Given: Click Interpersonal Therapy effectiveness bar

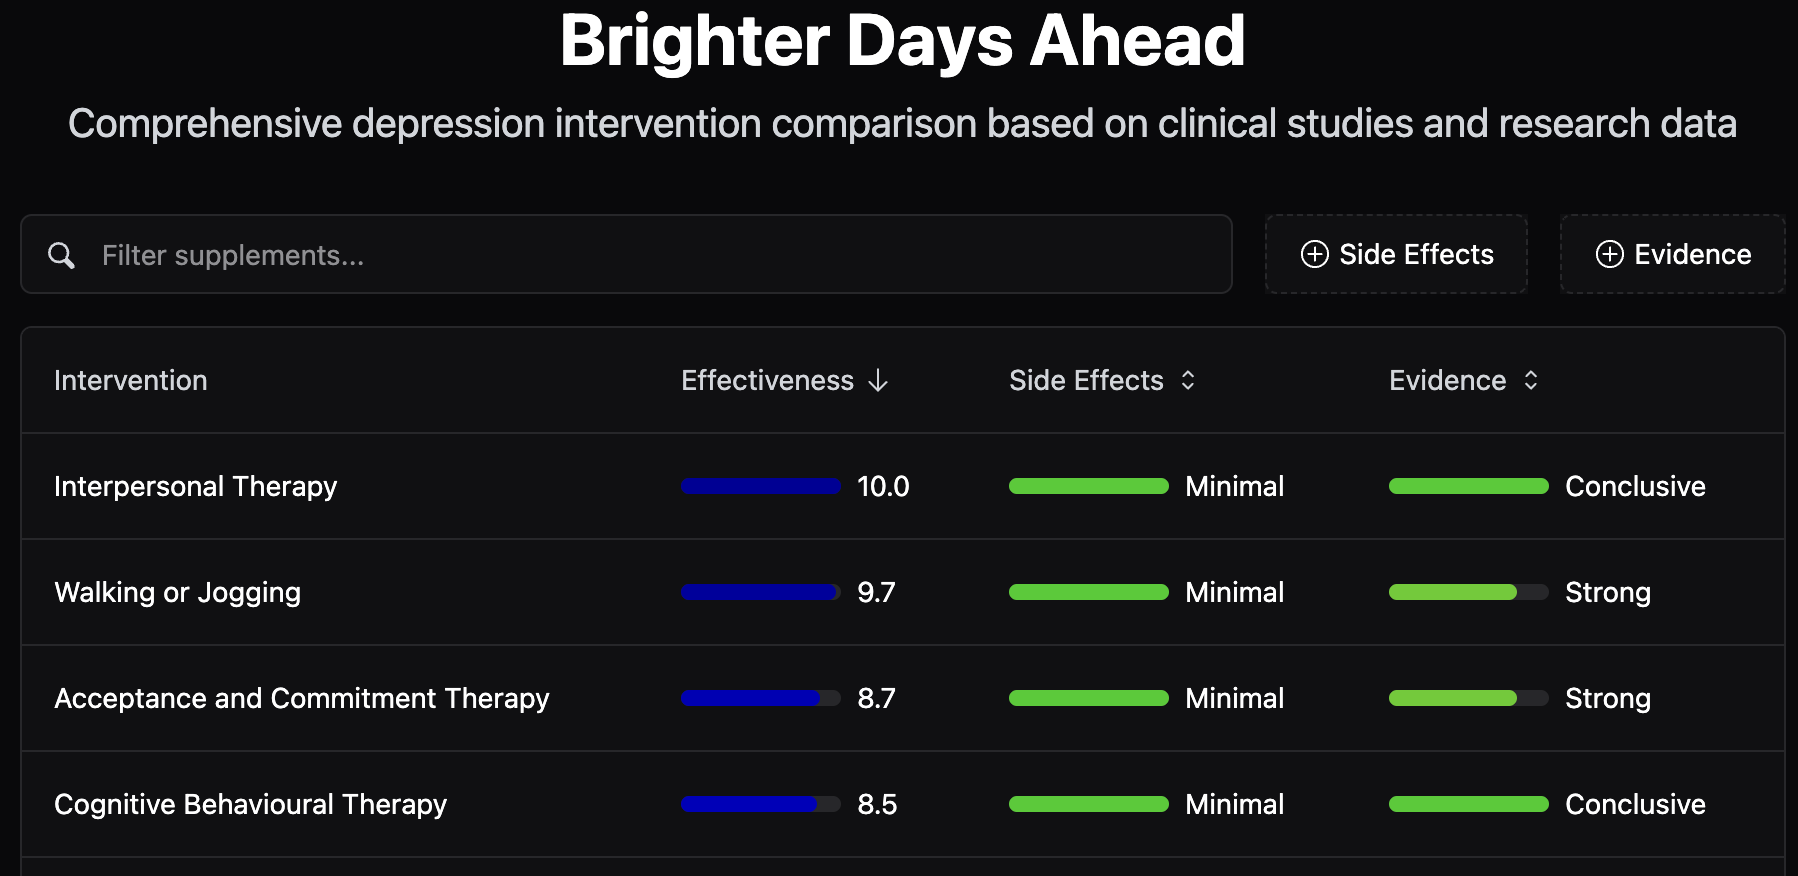Looking at the screenshot, I should coord(761,486).
